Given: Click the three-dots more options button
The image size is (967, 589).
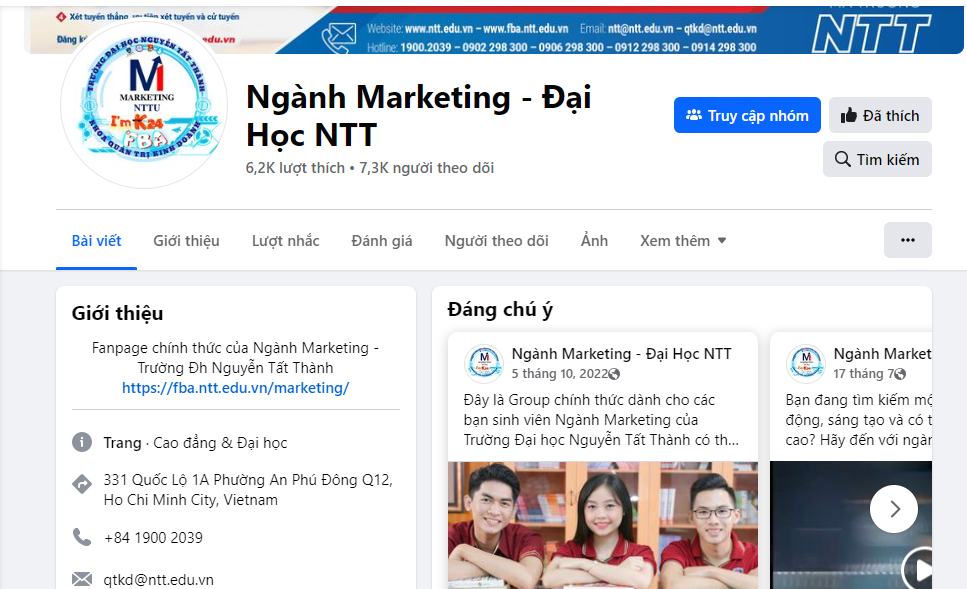Looking at the screenshot, I should 907,240.
